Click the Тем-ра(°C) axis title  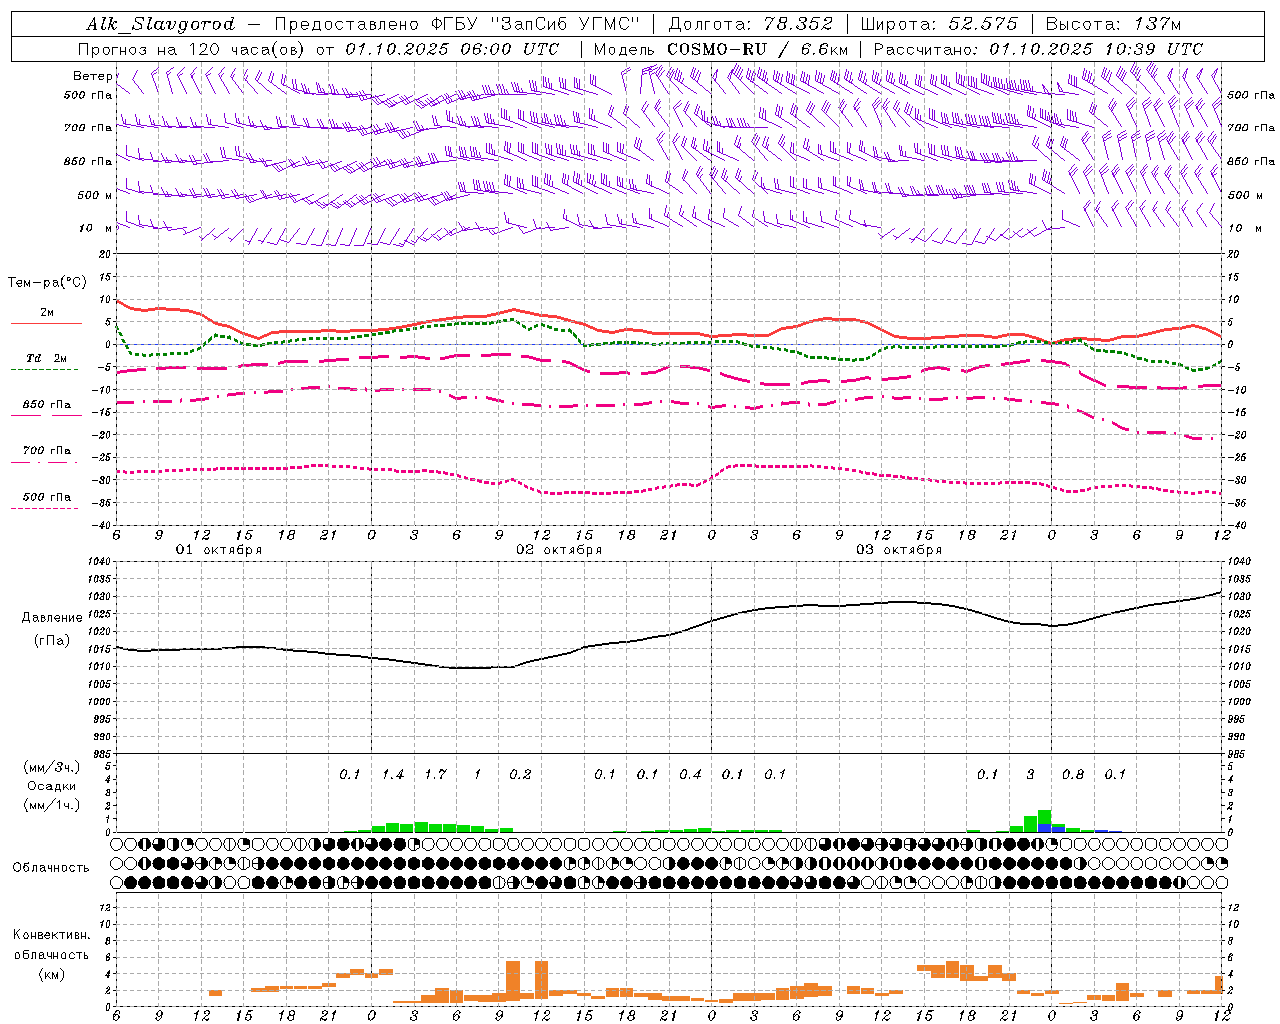(47, 283)
